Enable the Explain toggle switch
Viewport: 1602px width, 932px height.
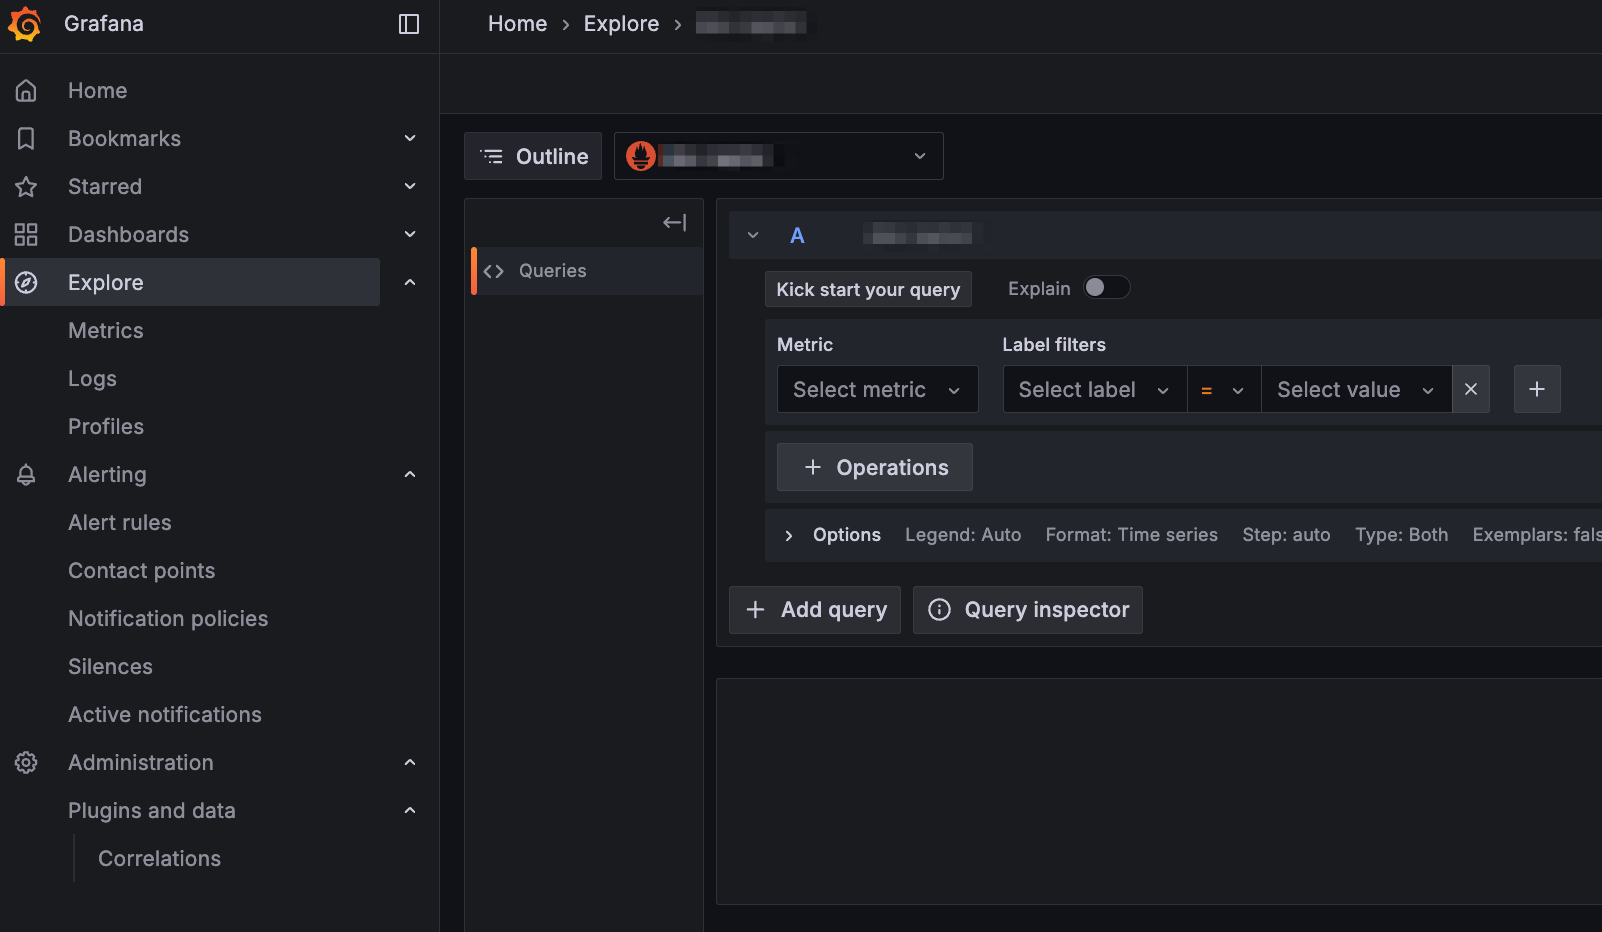(x=1106, y=287)
